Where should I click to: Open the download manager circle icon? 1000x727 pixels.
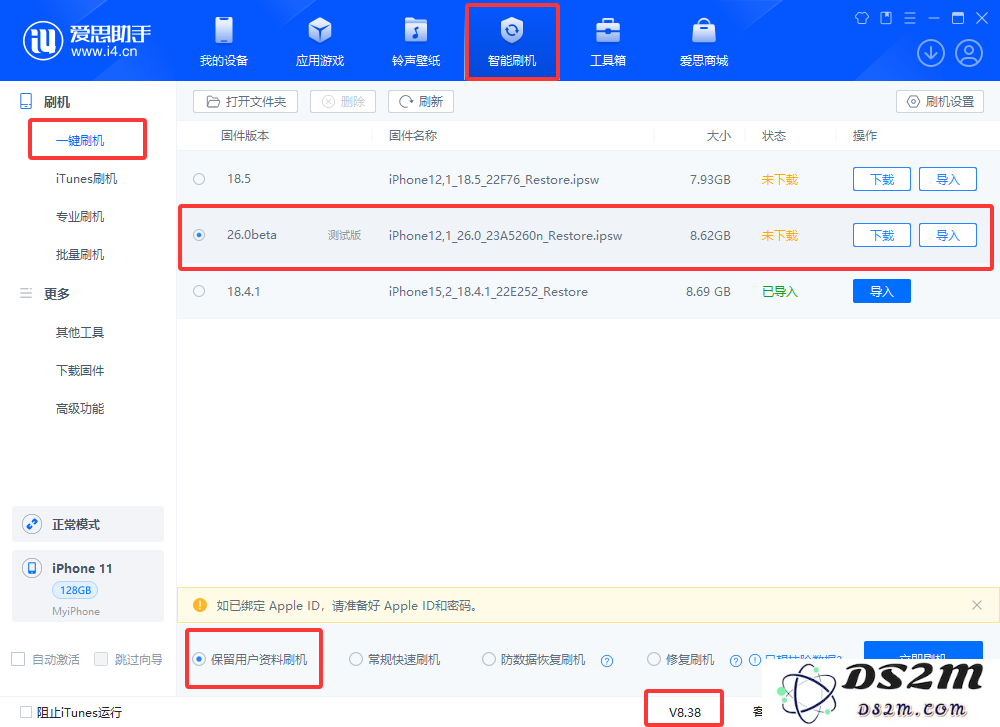930,53
